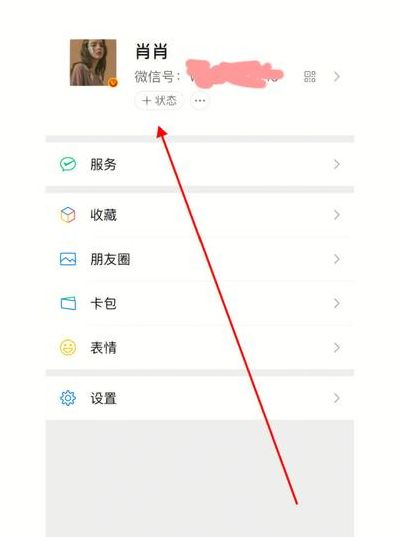This screenshot has height=537, width=400.
Task: Tap the 微信号 ID line
Action: pos(209,76)
